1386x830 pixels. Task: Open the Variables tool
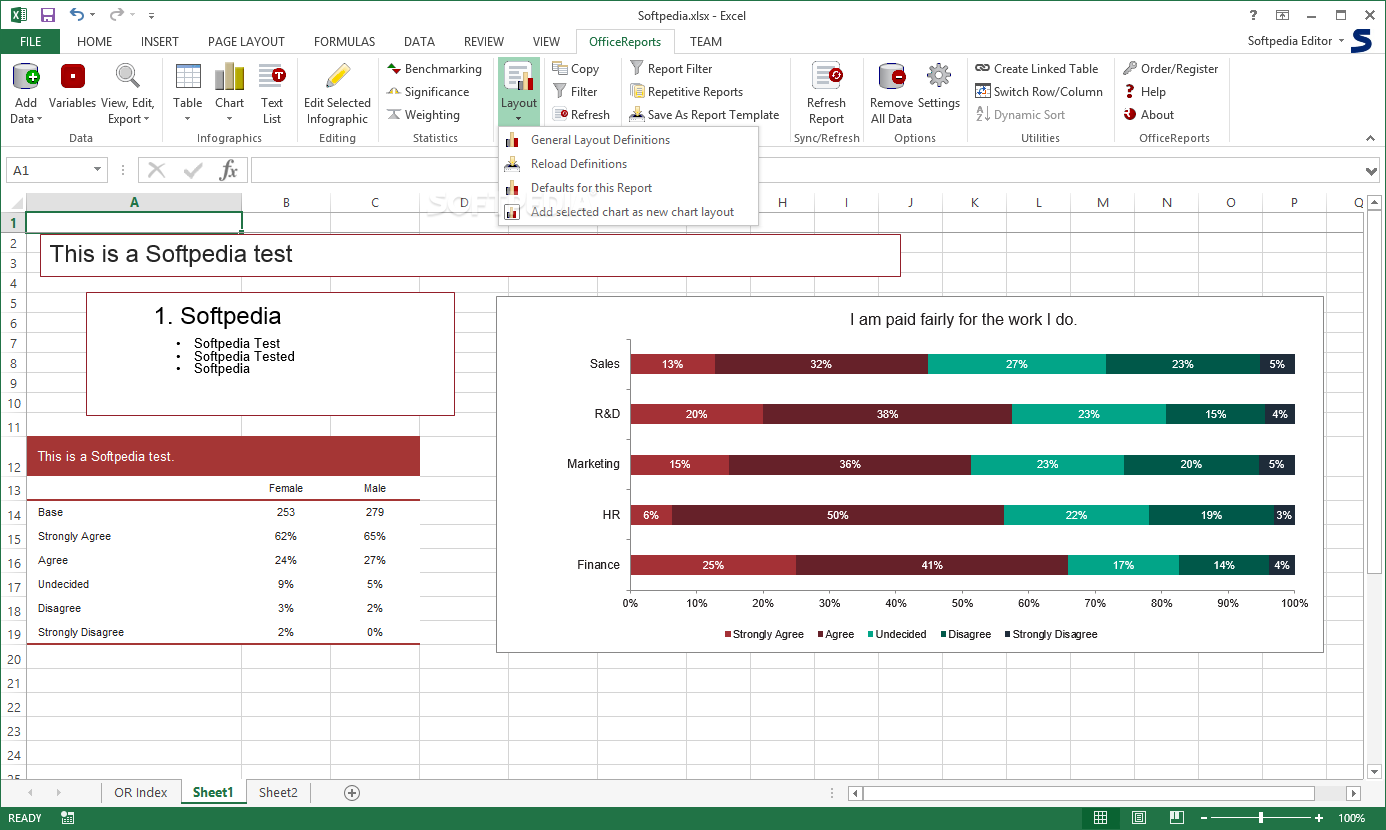72,87
